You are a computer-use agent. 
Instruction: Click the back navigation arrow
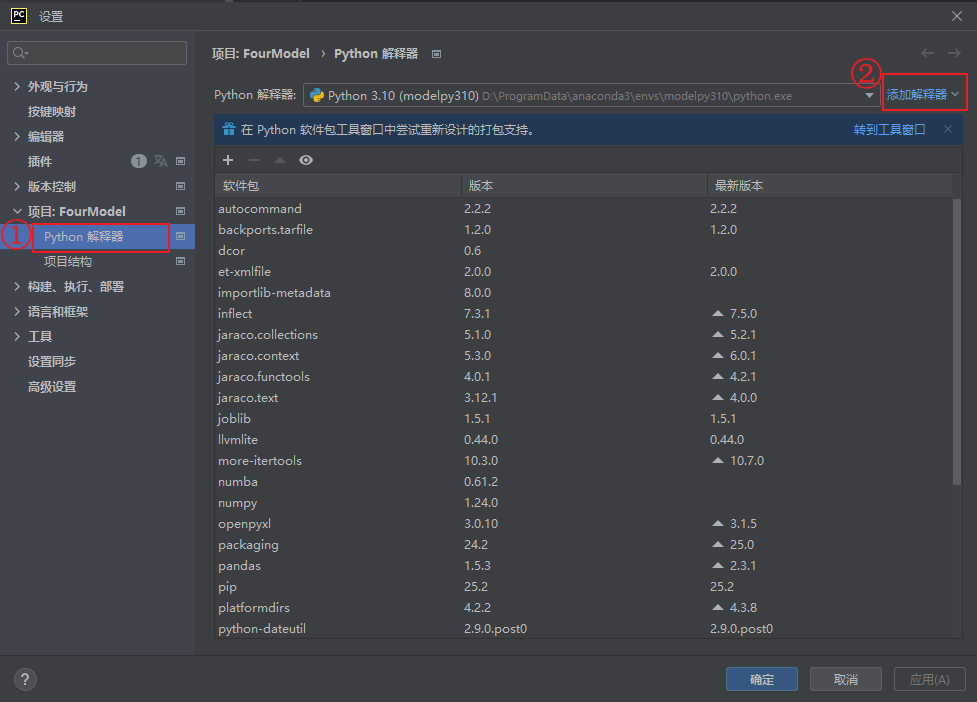click(927, 53)
